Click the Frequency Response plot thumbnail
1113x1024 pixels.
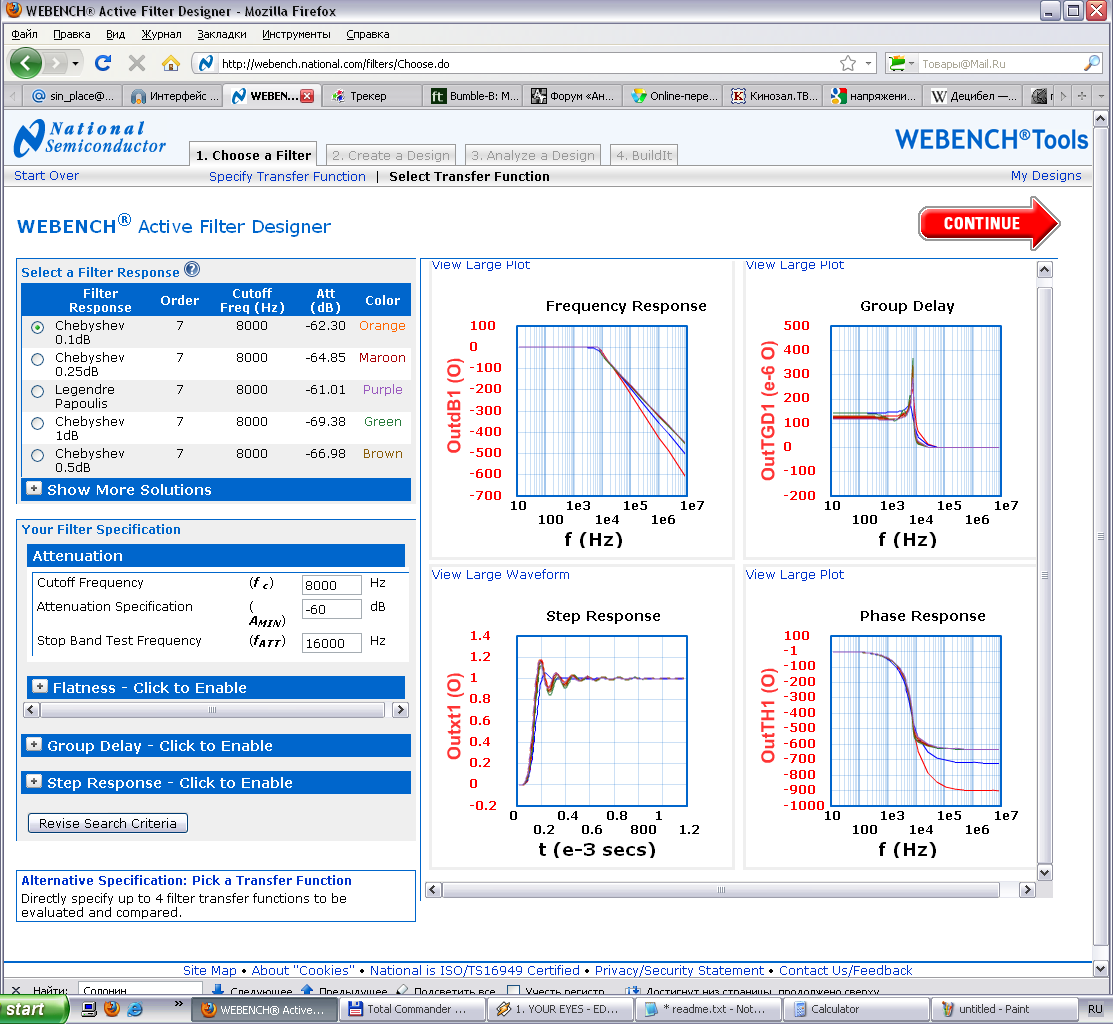pyautogui.click(x=602, y=411)
